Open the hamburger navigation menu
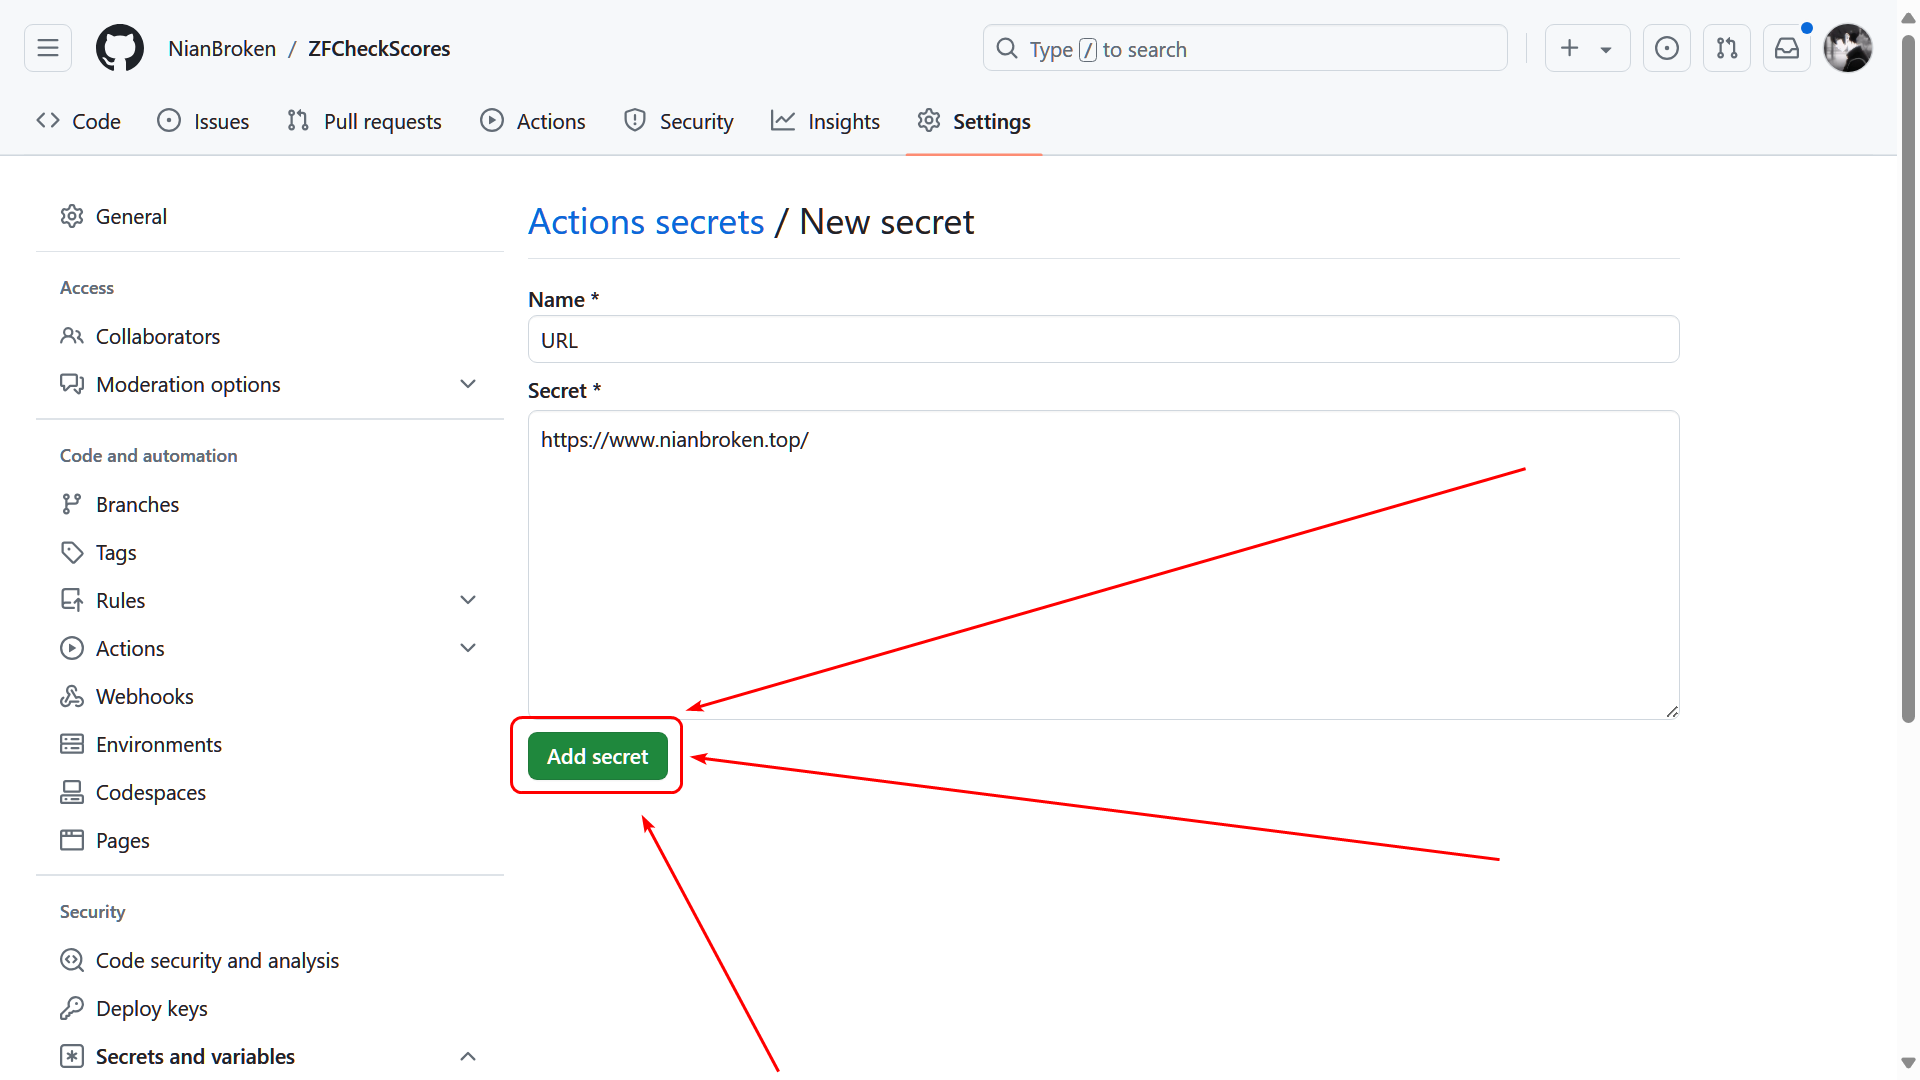The image size is (1920, 1080). tap(48, 48)
